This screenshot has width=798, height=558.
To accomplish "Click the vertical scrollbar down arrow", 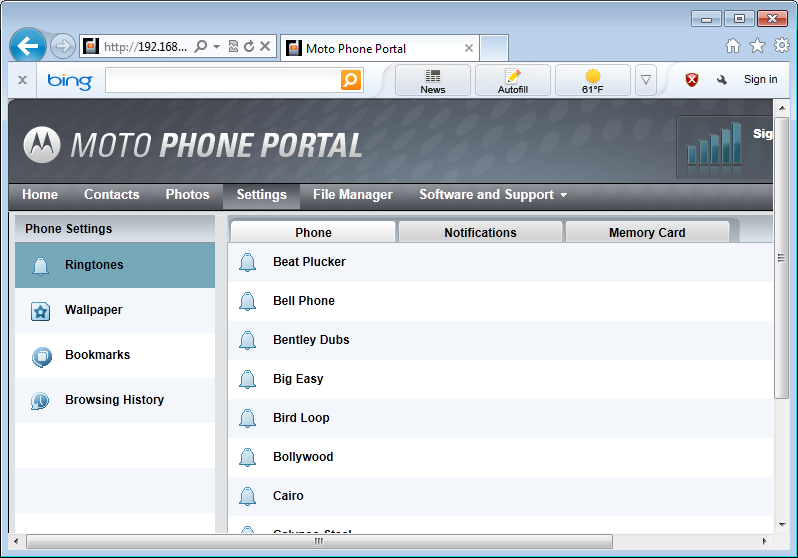I will [x=782, y=524].
